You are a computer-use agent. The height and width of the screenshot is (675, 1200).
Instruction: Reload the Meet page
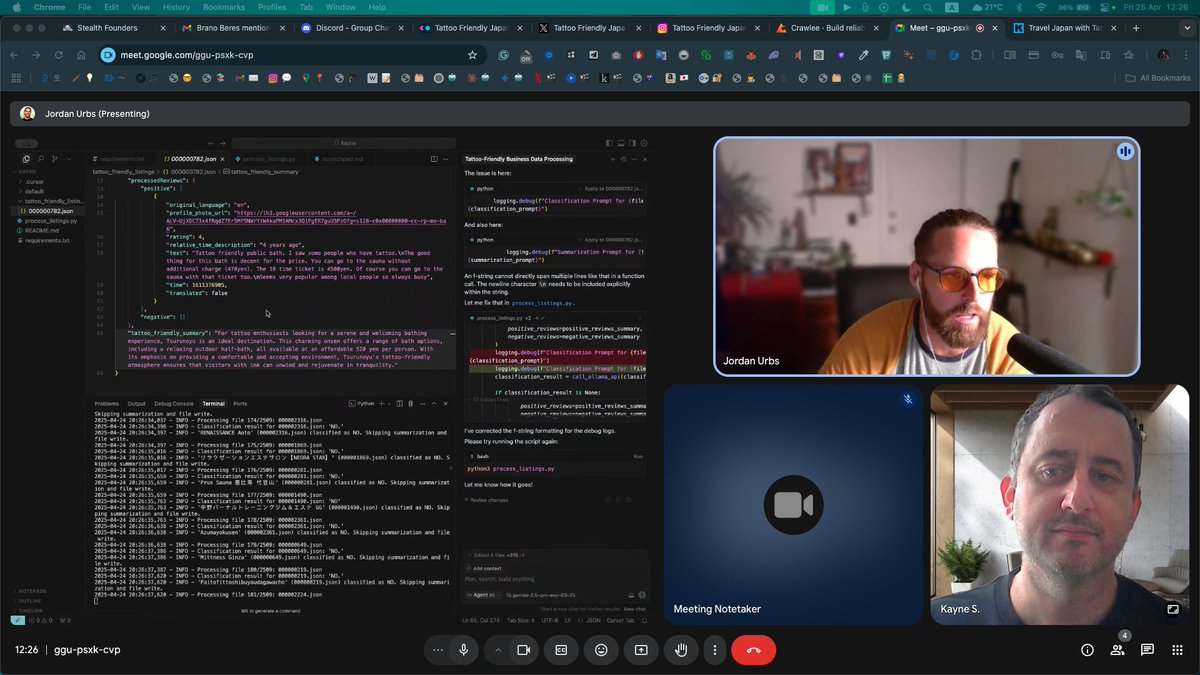(x=58, y=55)
